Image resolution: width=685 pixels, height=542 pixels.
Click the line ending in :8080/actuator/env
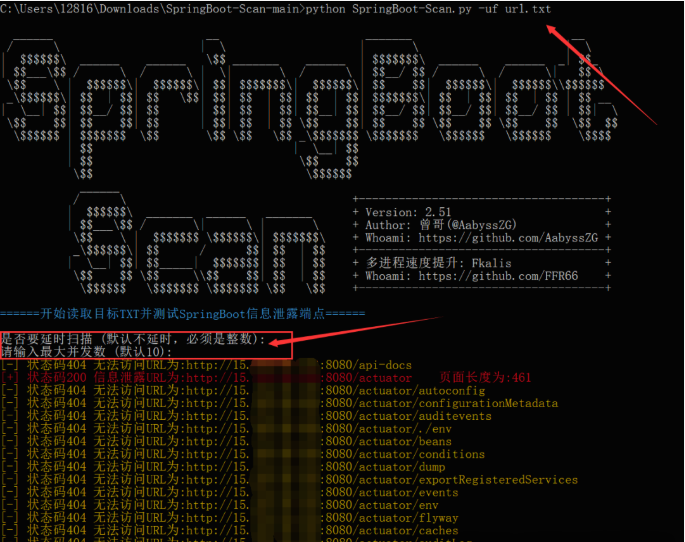coord(219,505)
